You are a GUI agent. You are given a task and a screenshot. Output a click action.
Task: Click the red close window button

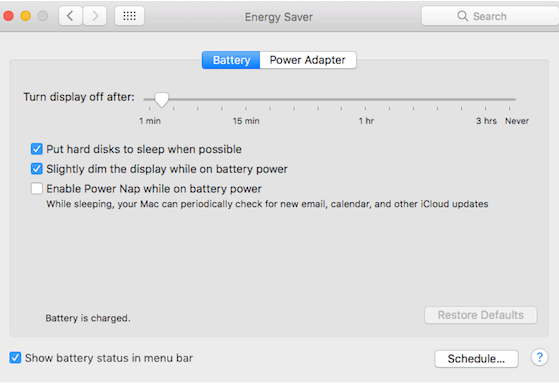pyautogui.click(x=9, y=16)
